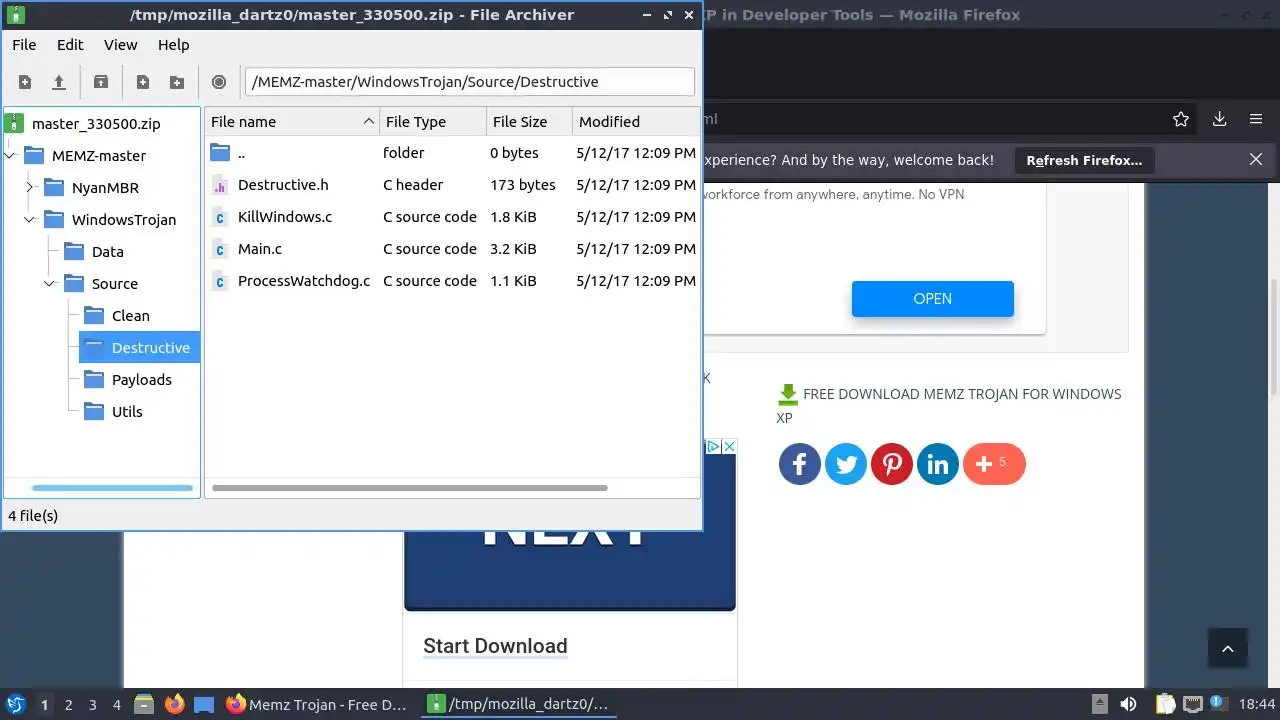This screenshot has height=720, width=1280.
Task: Click the tree panel horizontal scrollbar
Action: (x=112, y=488)
